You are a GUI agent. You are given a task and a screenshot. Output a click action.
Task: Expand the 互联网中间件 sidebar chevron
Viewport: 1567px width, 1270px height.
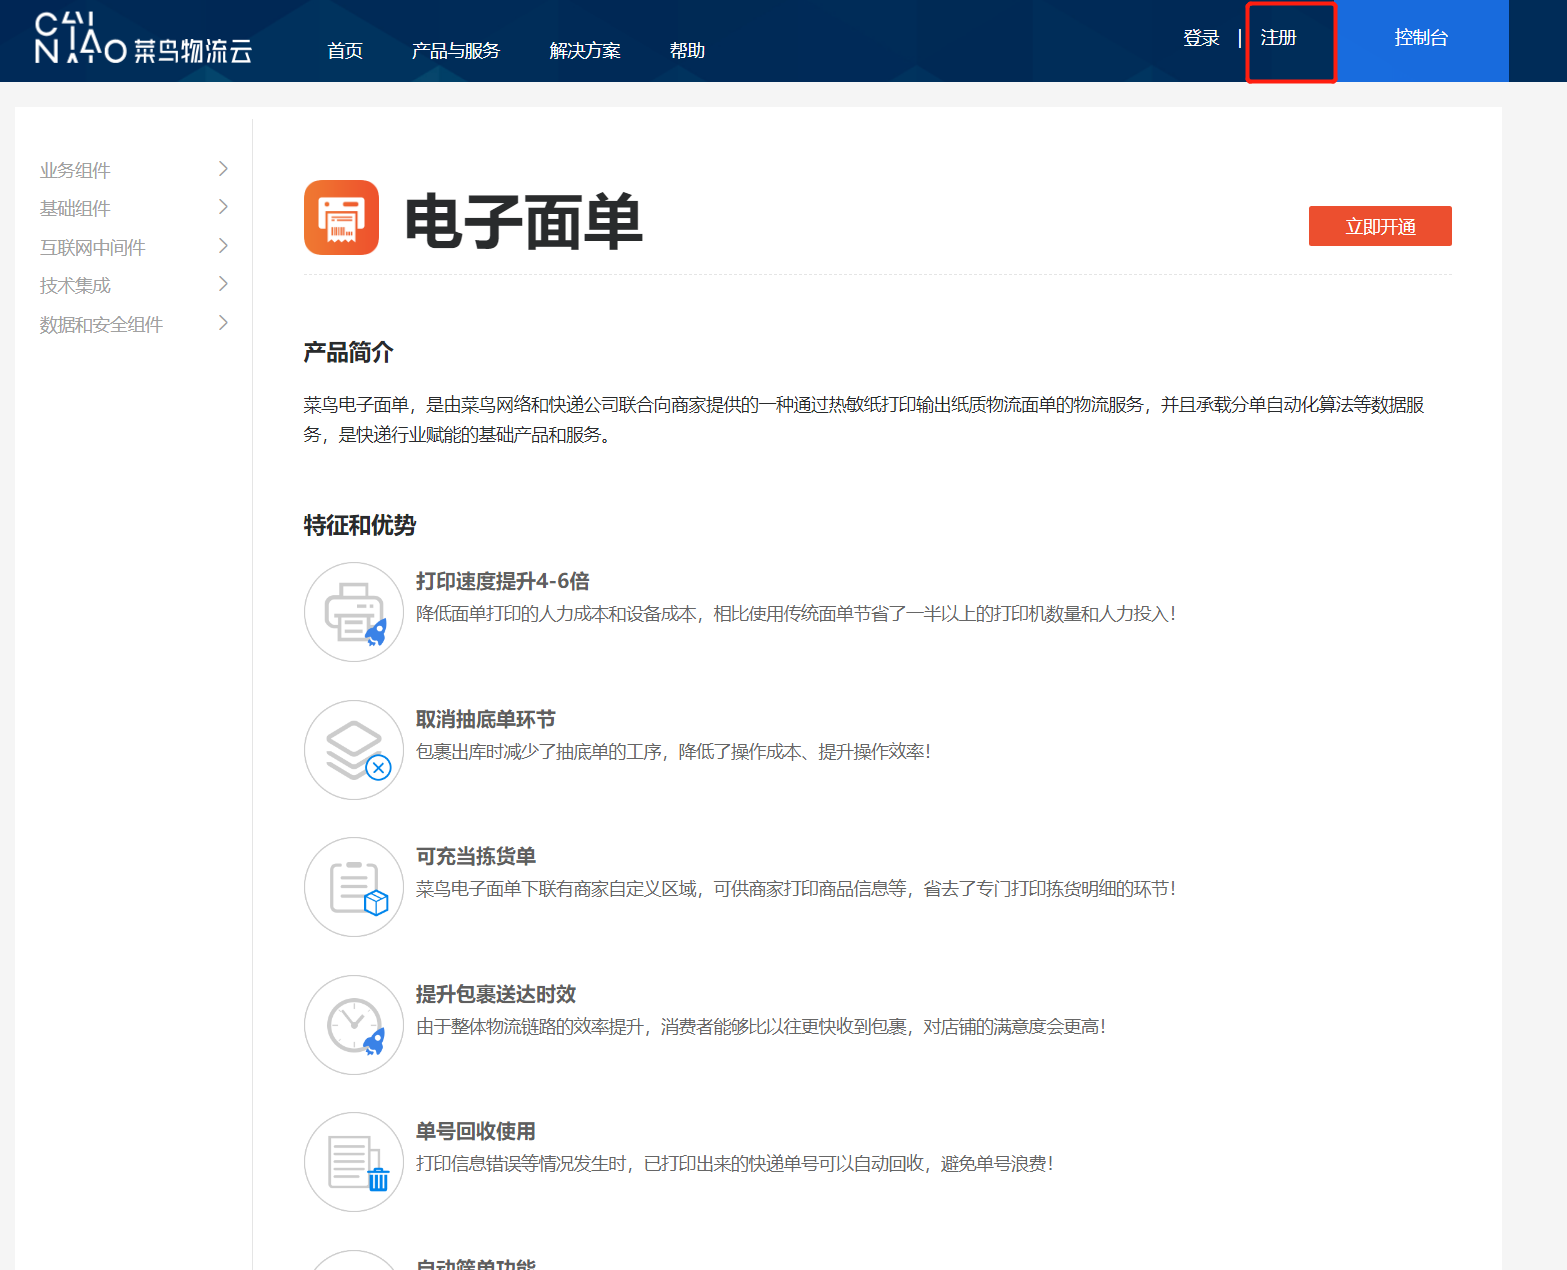pyautogui.click(x=223, y=246)
